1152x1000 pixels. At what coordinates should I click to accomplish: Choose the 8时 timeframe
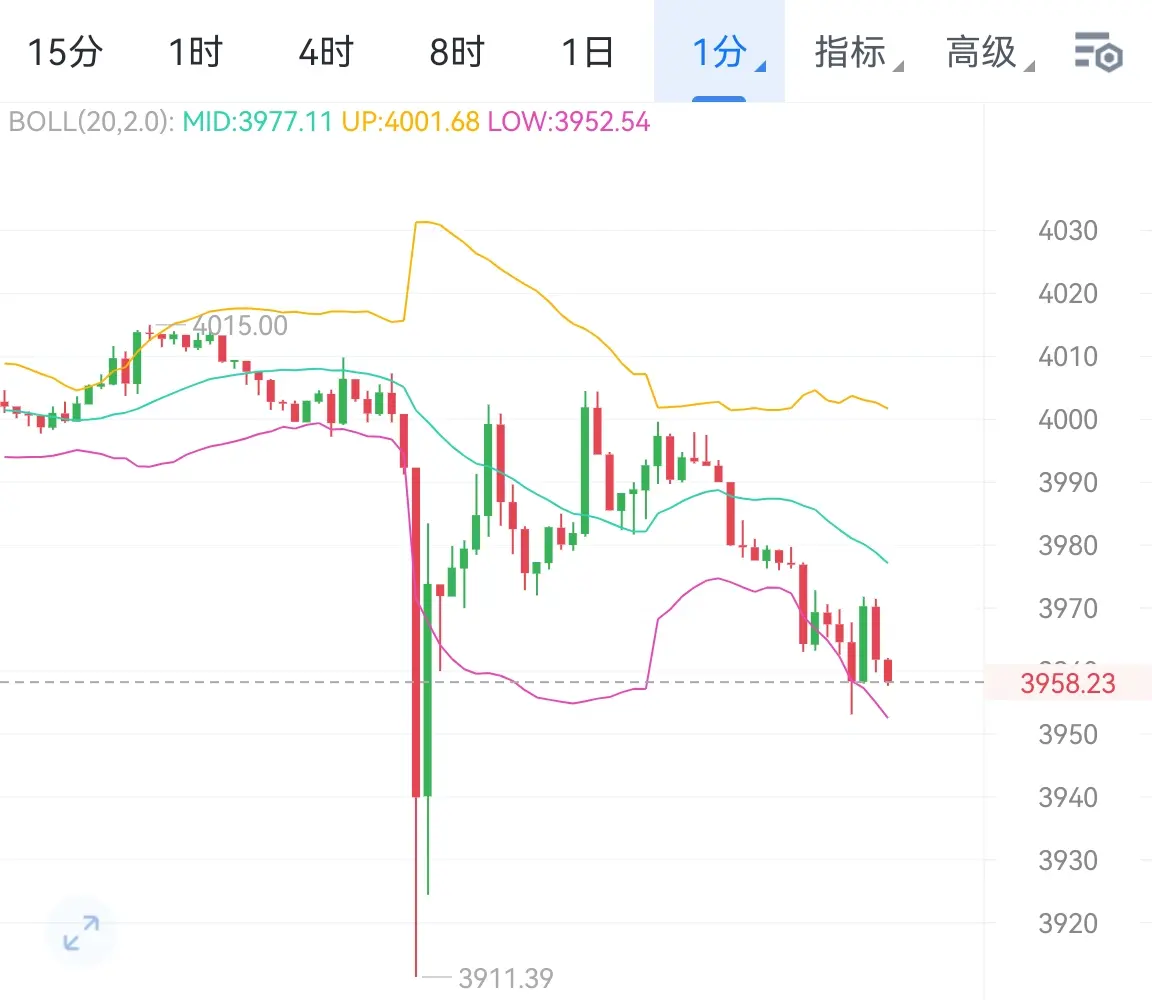457,52
